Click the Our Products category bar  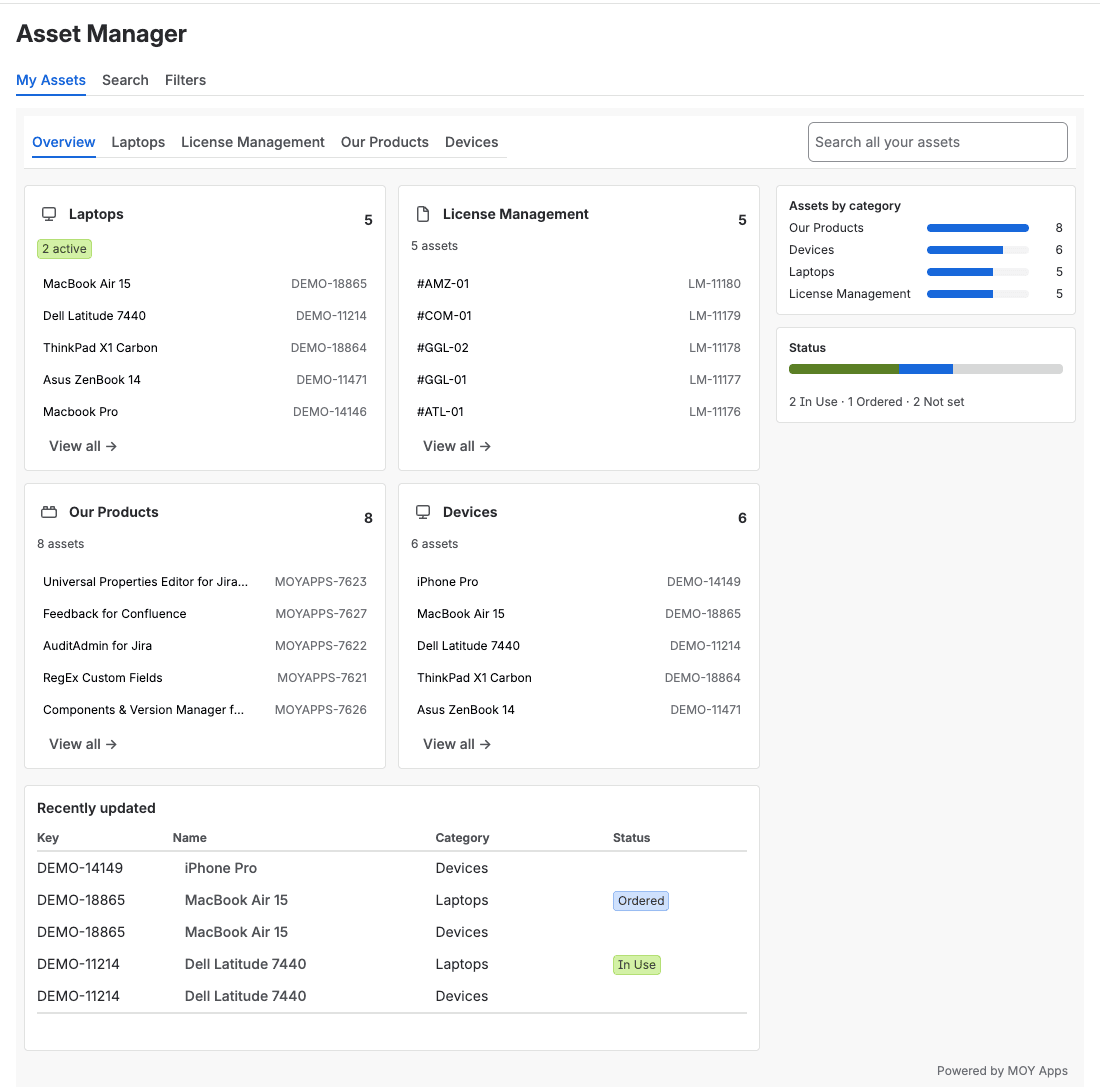coord(978,228)
